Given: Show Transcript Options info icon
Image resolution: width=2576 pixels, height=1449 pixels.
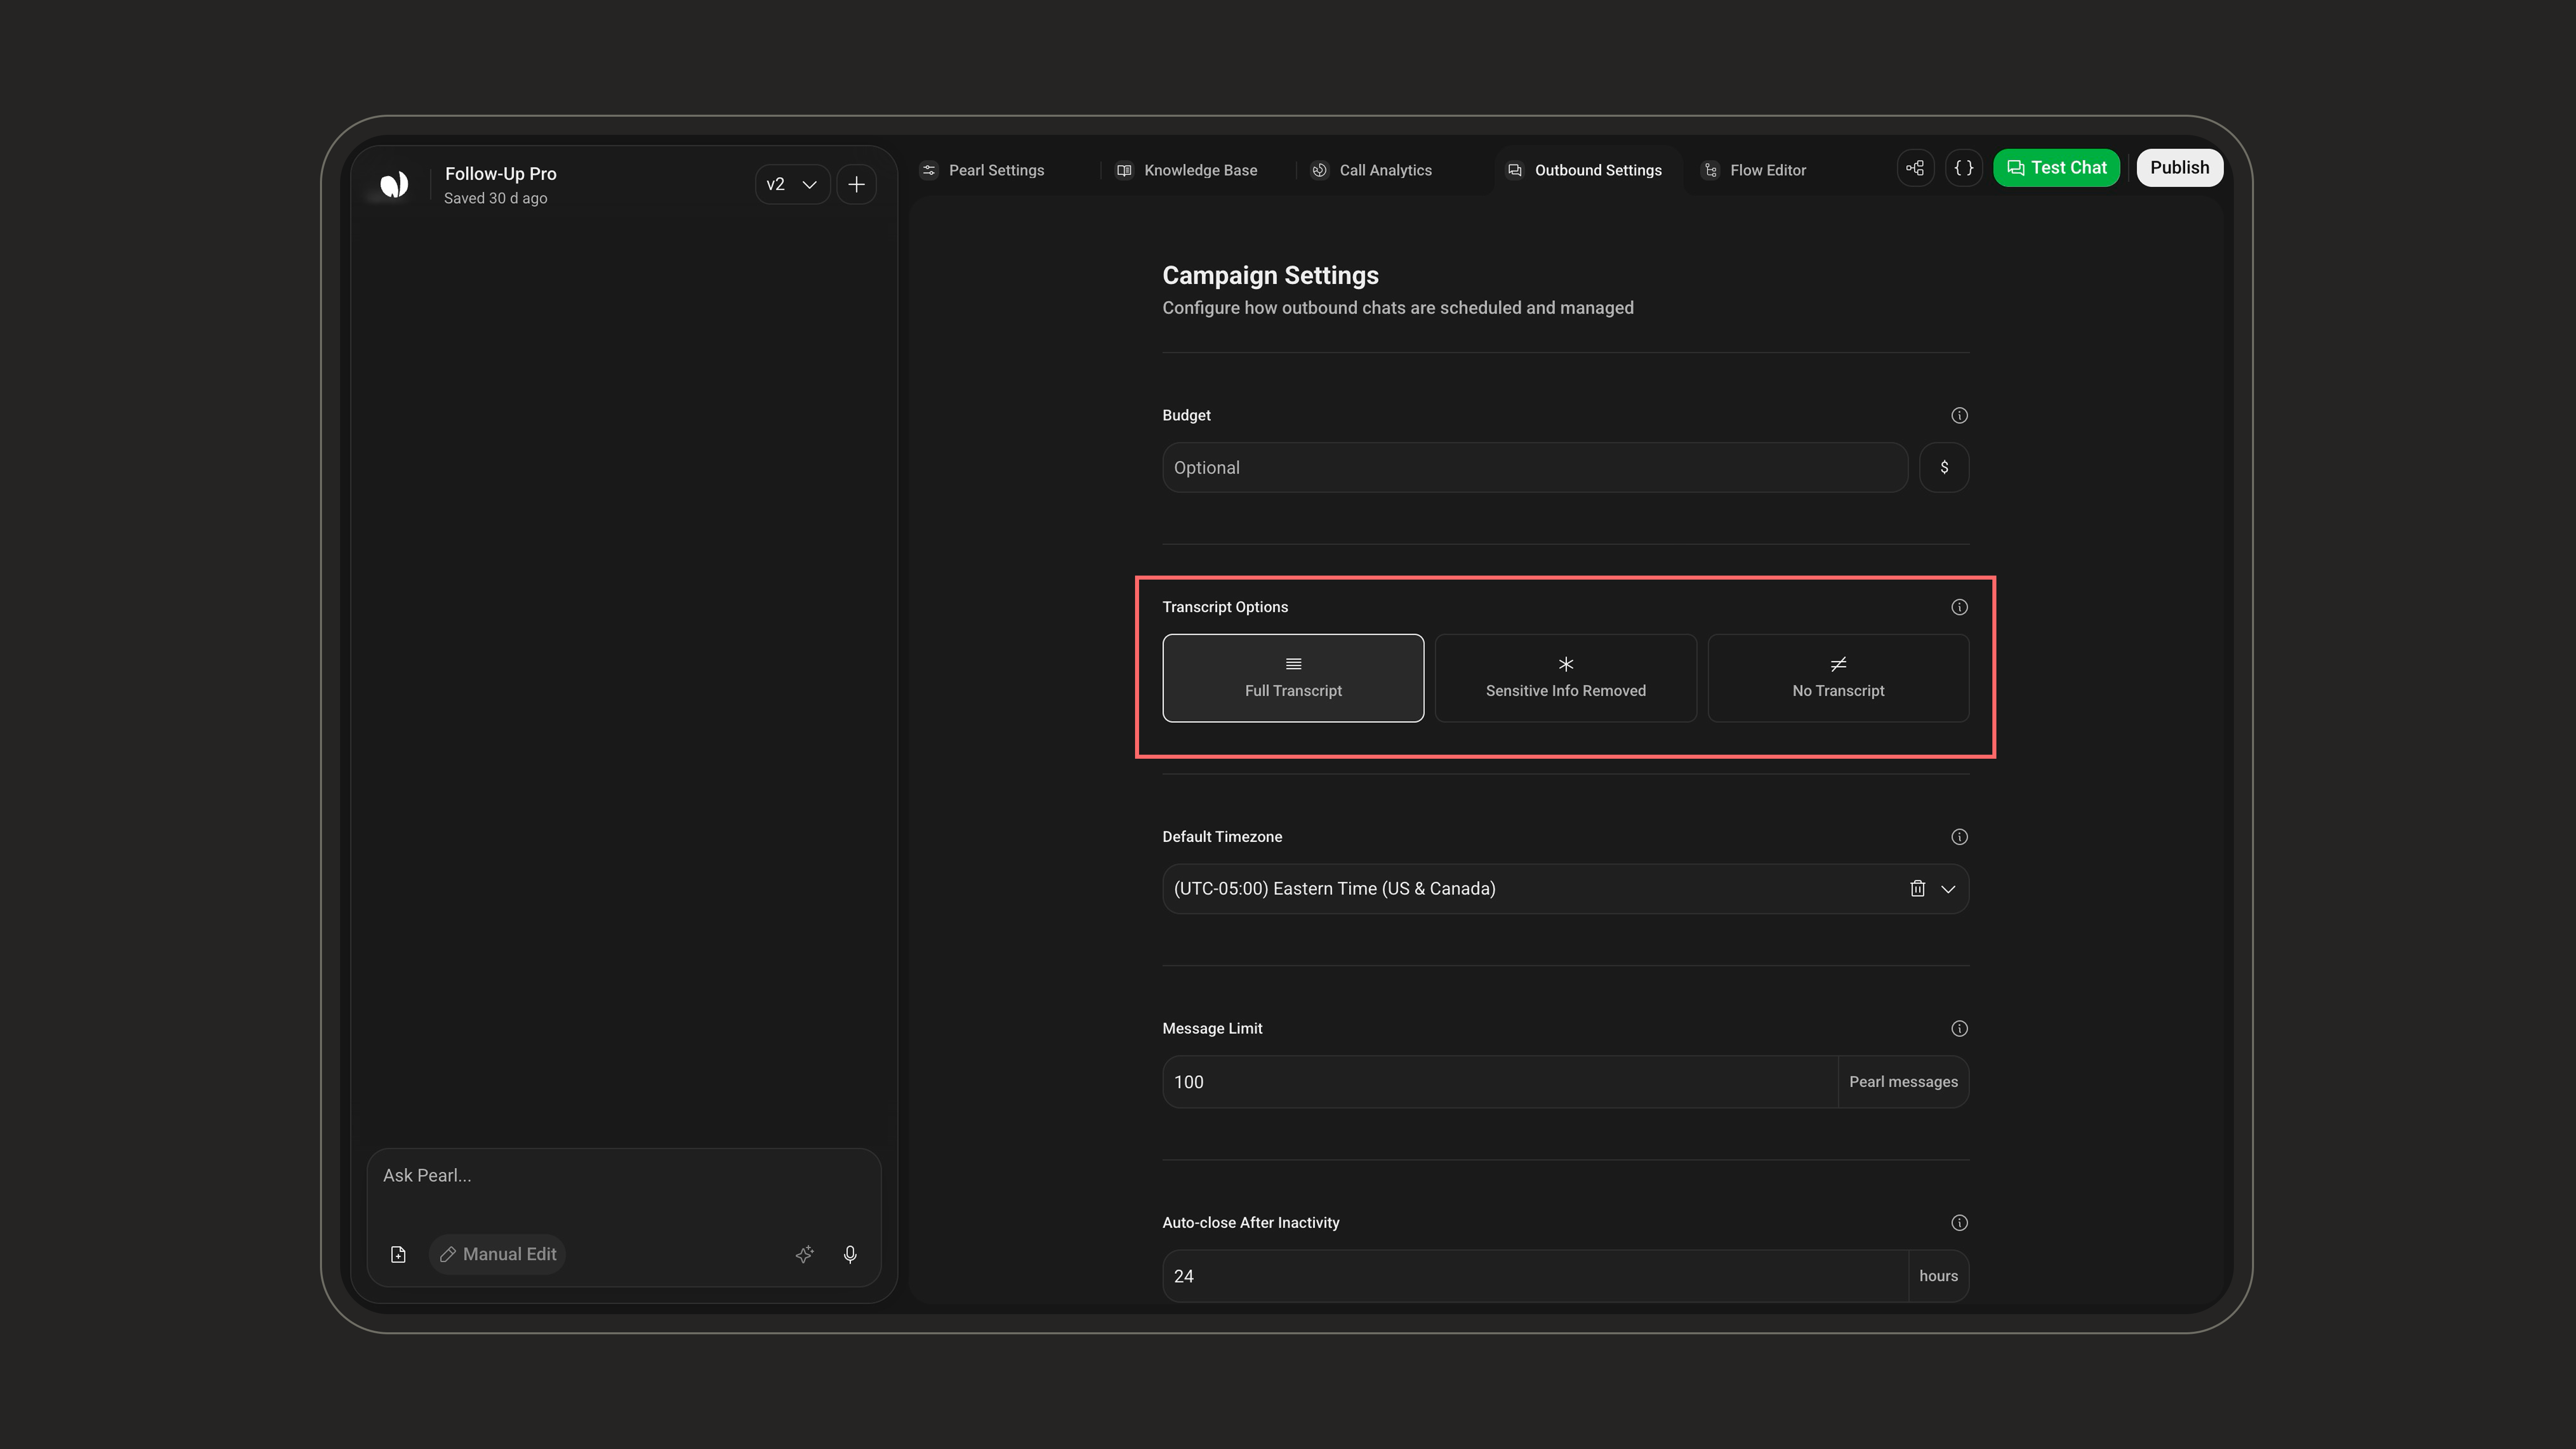Looking at the screenshot, I should point(1959,607).
